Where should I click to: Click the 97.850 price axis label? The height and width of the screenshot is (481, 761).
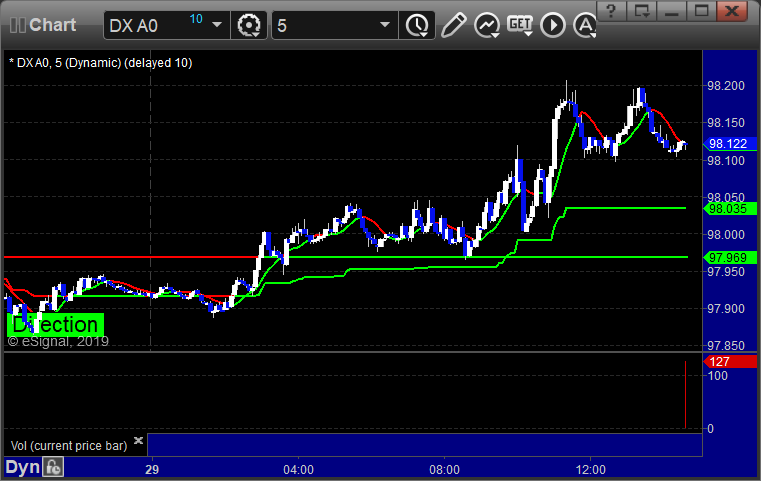(x=726, y=346)
